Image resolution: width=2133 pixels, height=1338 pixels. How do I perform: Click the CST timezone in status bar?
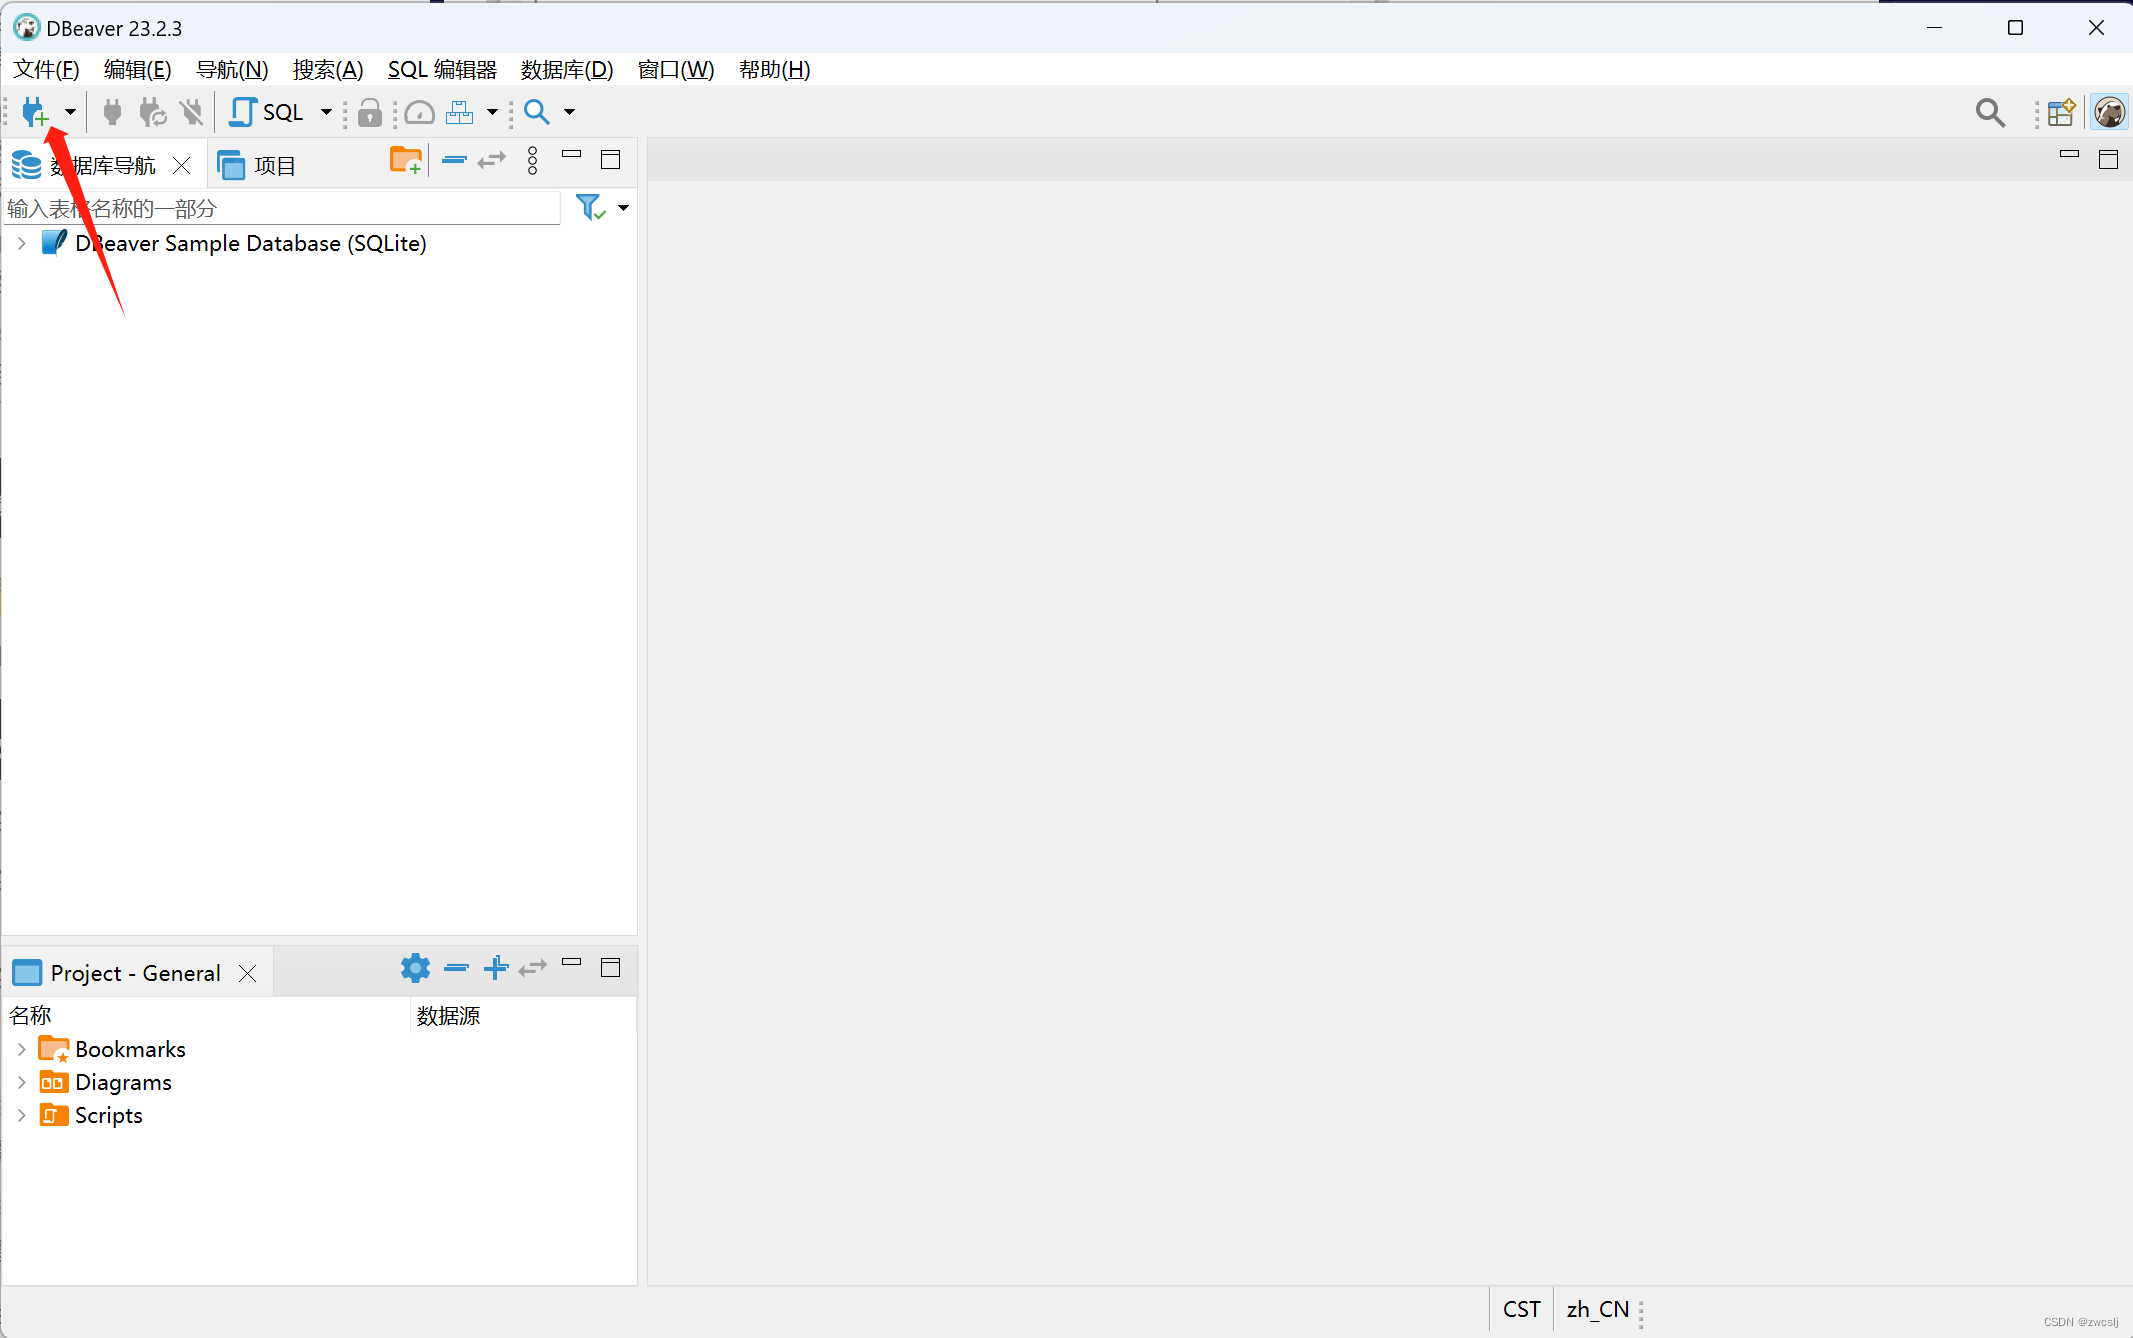(1521, 1309)
